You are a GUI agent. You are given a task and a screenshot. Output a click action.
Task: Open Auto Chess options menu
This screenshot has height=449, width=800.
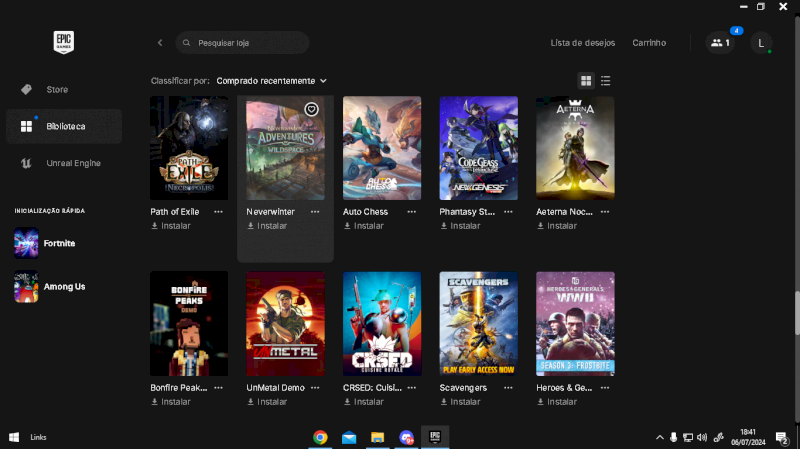pos(412,212)
